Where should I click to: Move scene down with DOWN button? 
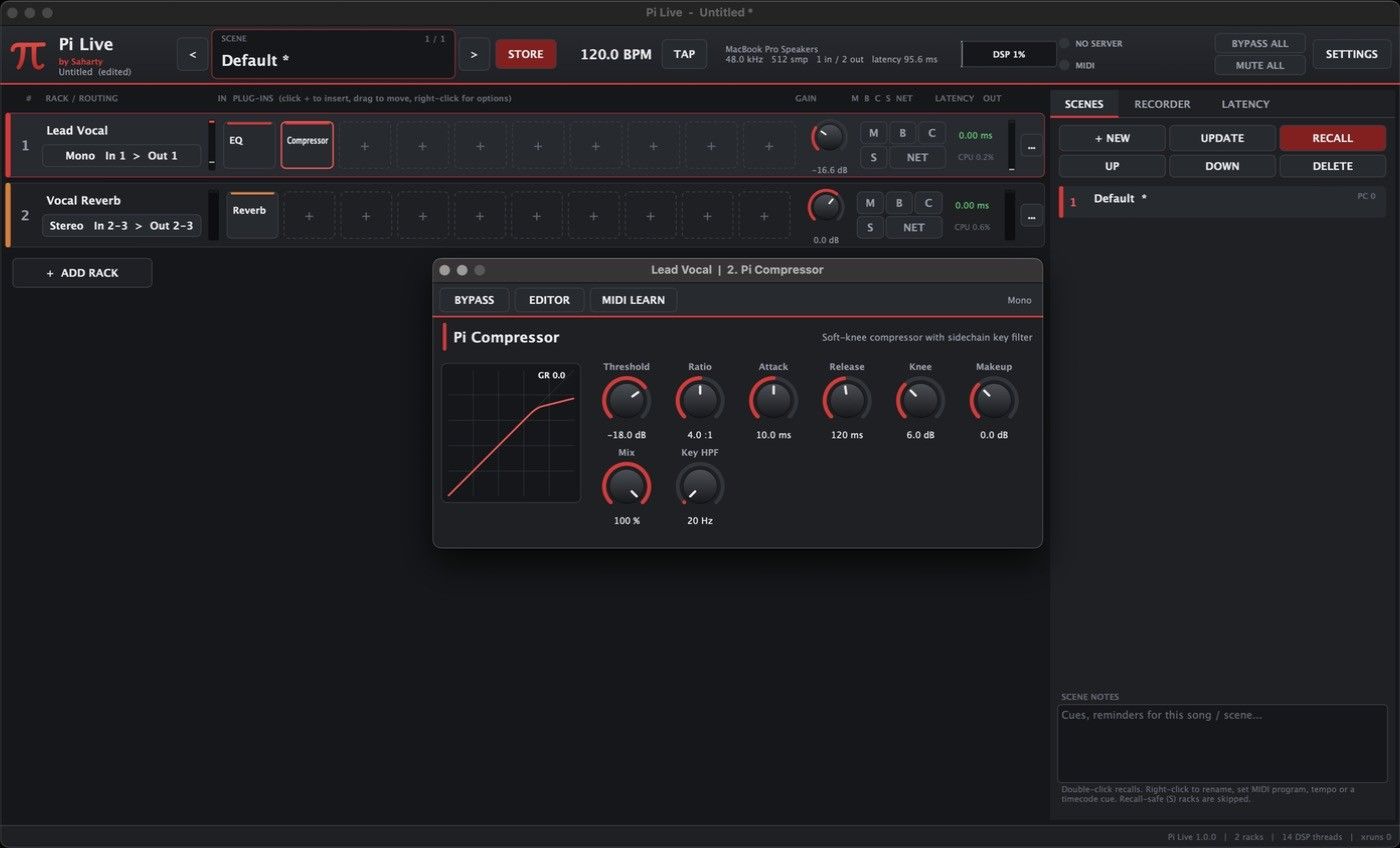click(x=1222, y=166)
